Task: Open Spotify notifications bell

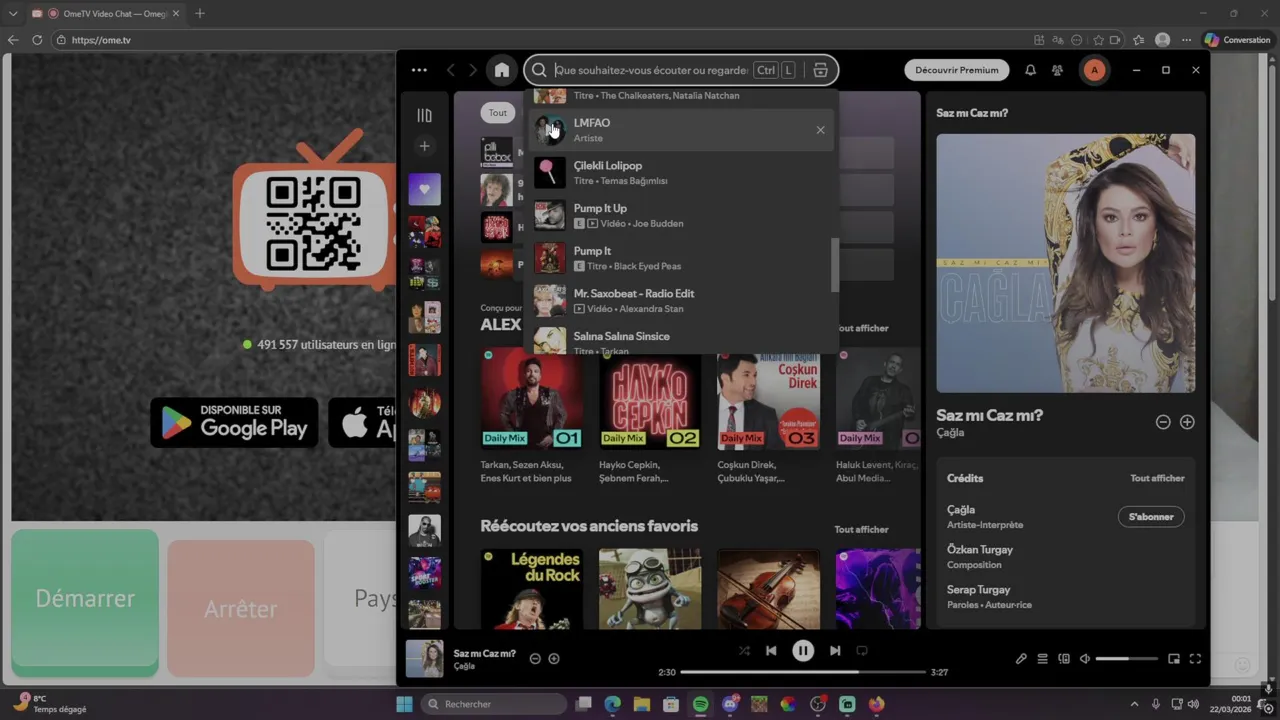Action: (1030, 70)
